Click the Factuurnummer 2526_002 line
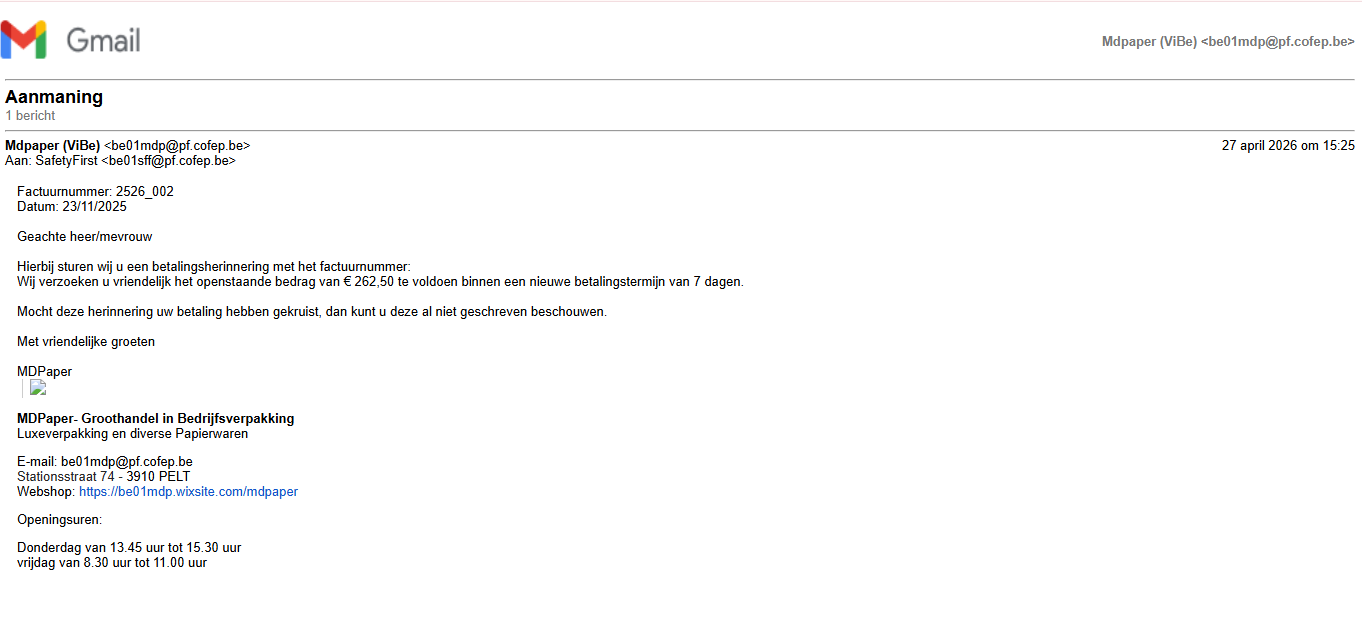The image size is (1362, 633). click(95, 192)
